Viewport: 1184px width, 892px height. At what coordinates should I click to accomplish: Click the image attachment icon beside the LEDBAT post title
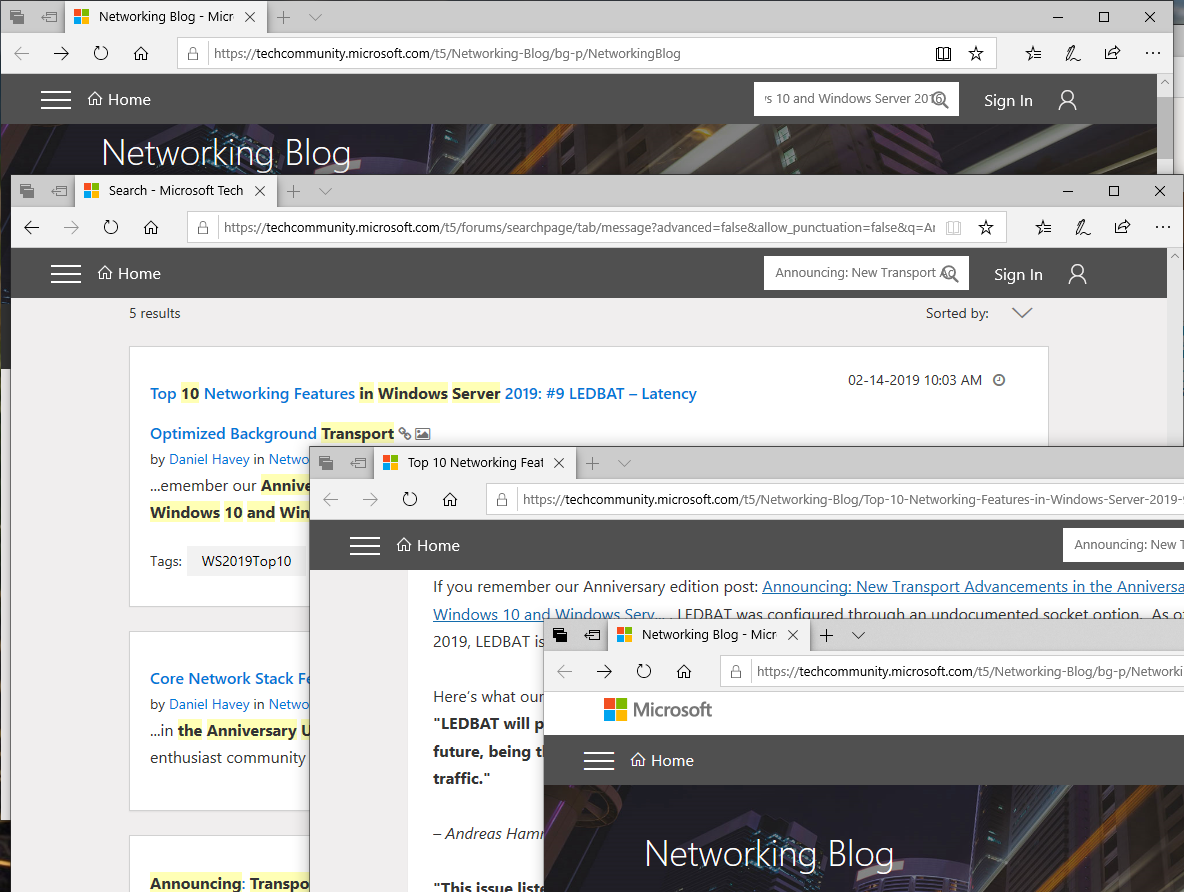pyautogui.click(x=422, y=433)
